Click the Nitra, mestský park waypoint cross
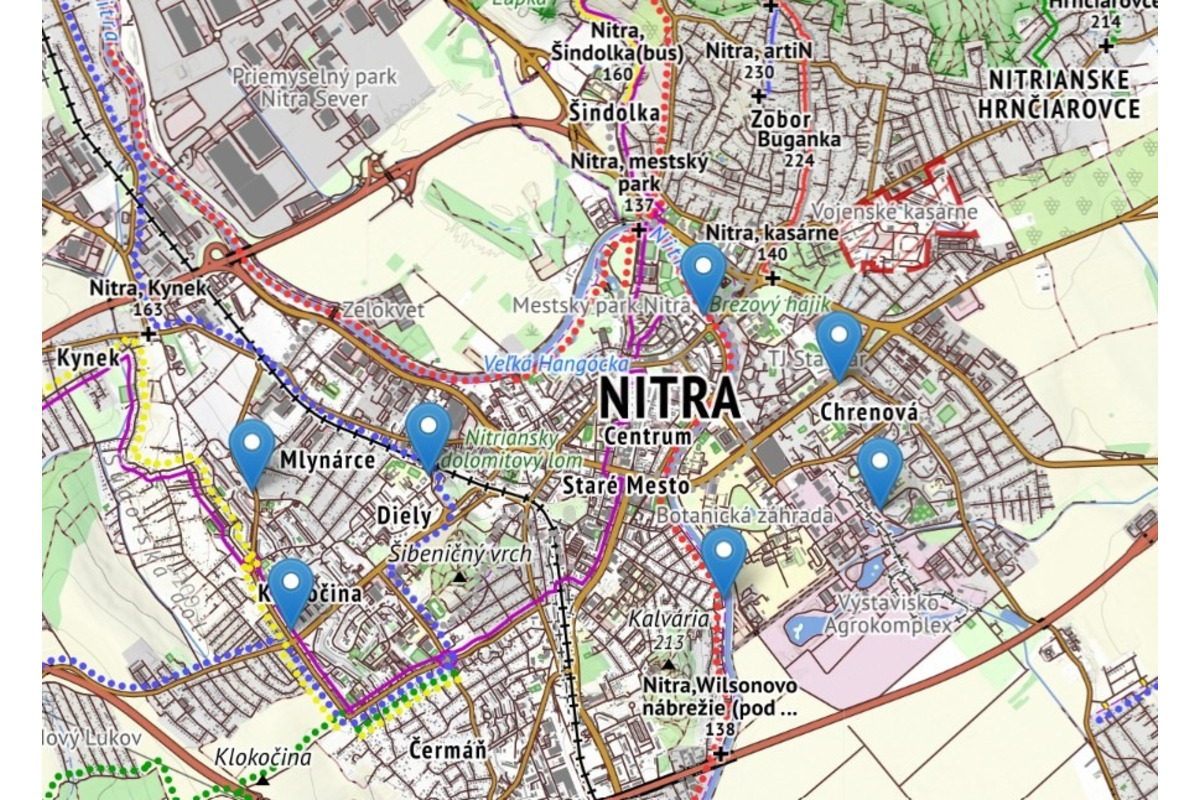The height and width of the screenshot is (800, 1200). 639,229
